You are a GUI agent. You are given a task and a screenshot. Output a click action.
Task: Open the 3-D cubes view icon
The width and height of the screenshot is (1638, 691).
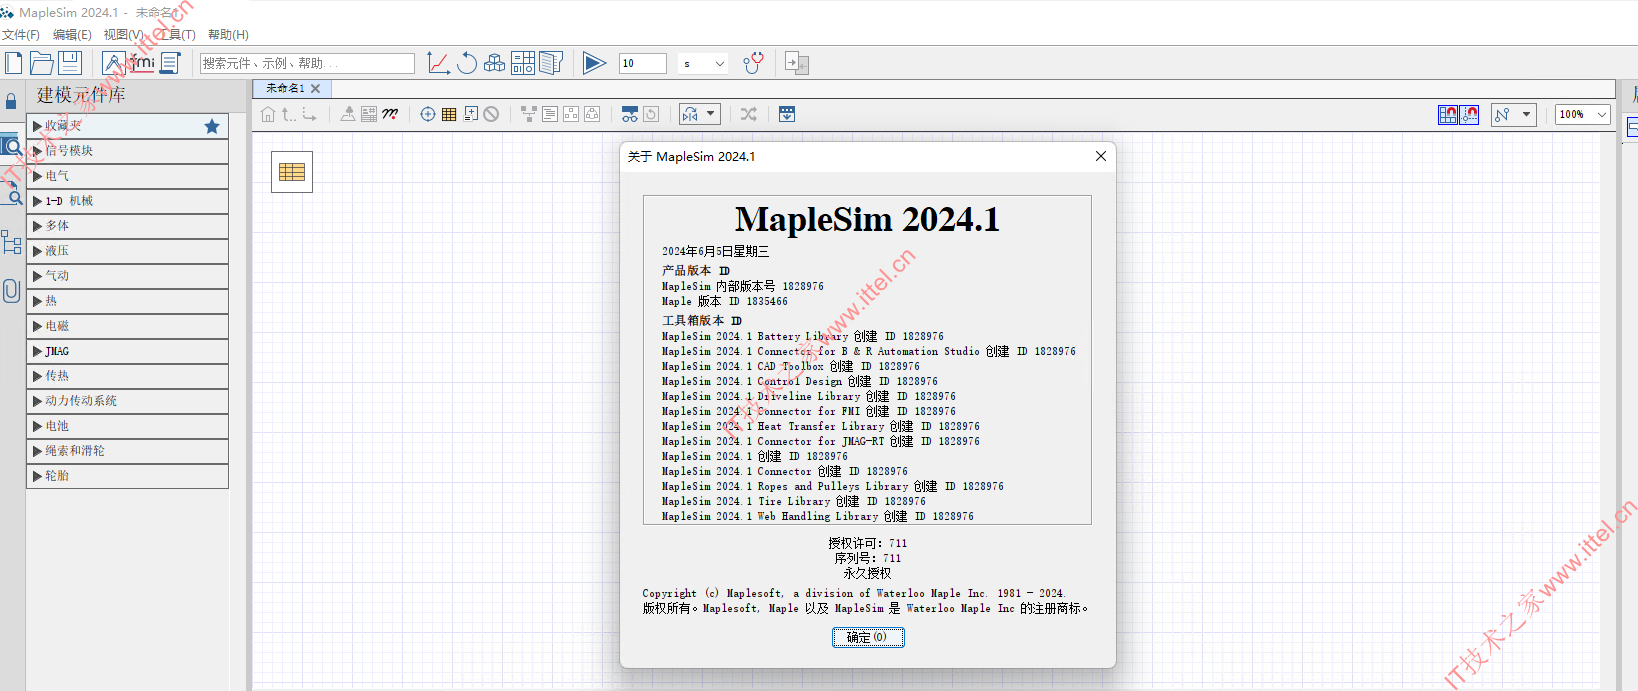click(x=494, y=63)
